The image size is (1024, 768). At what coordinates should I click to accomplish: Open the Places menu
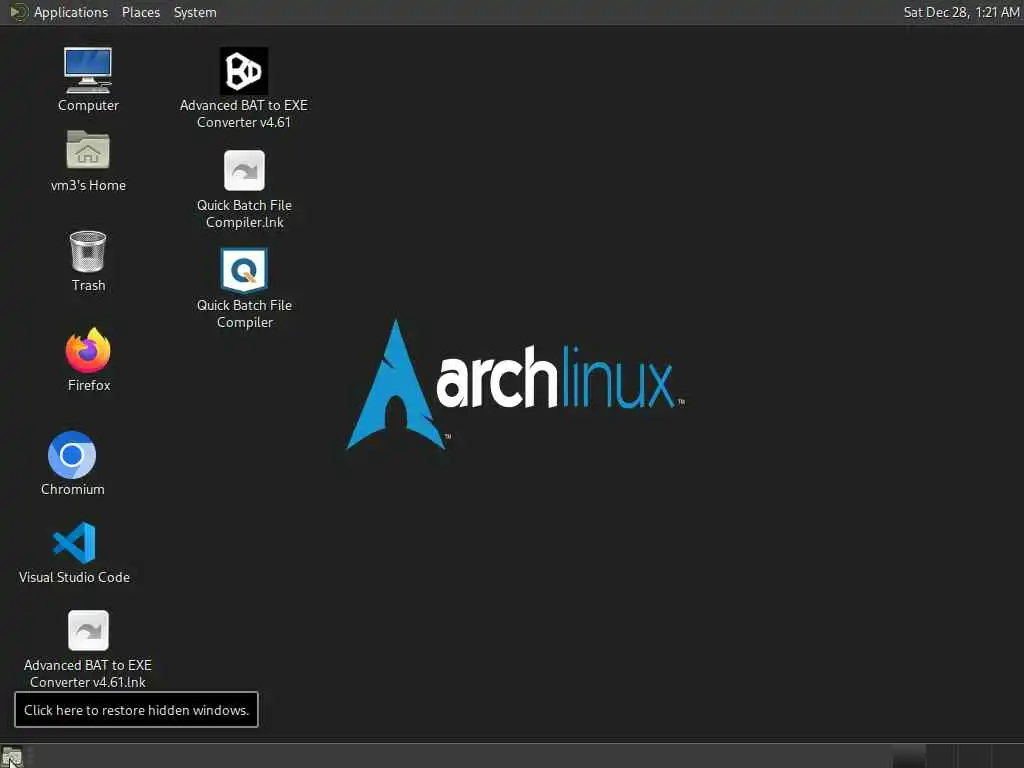click(x=140, y=12)
